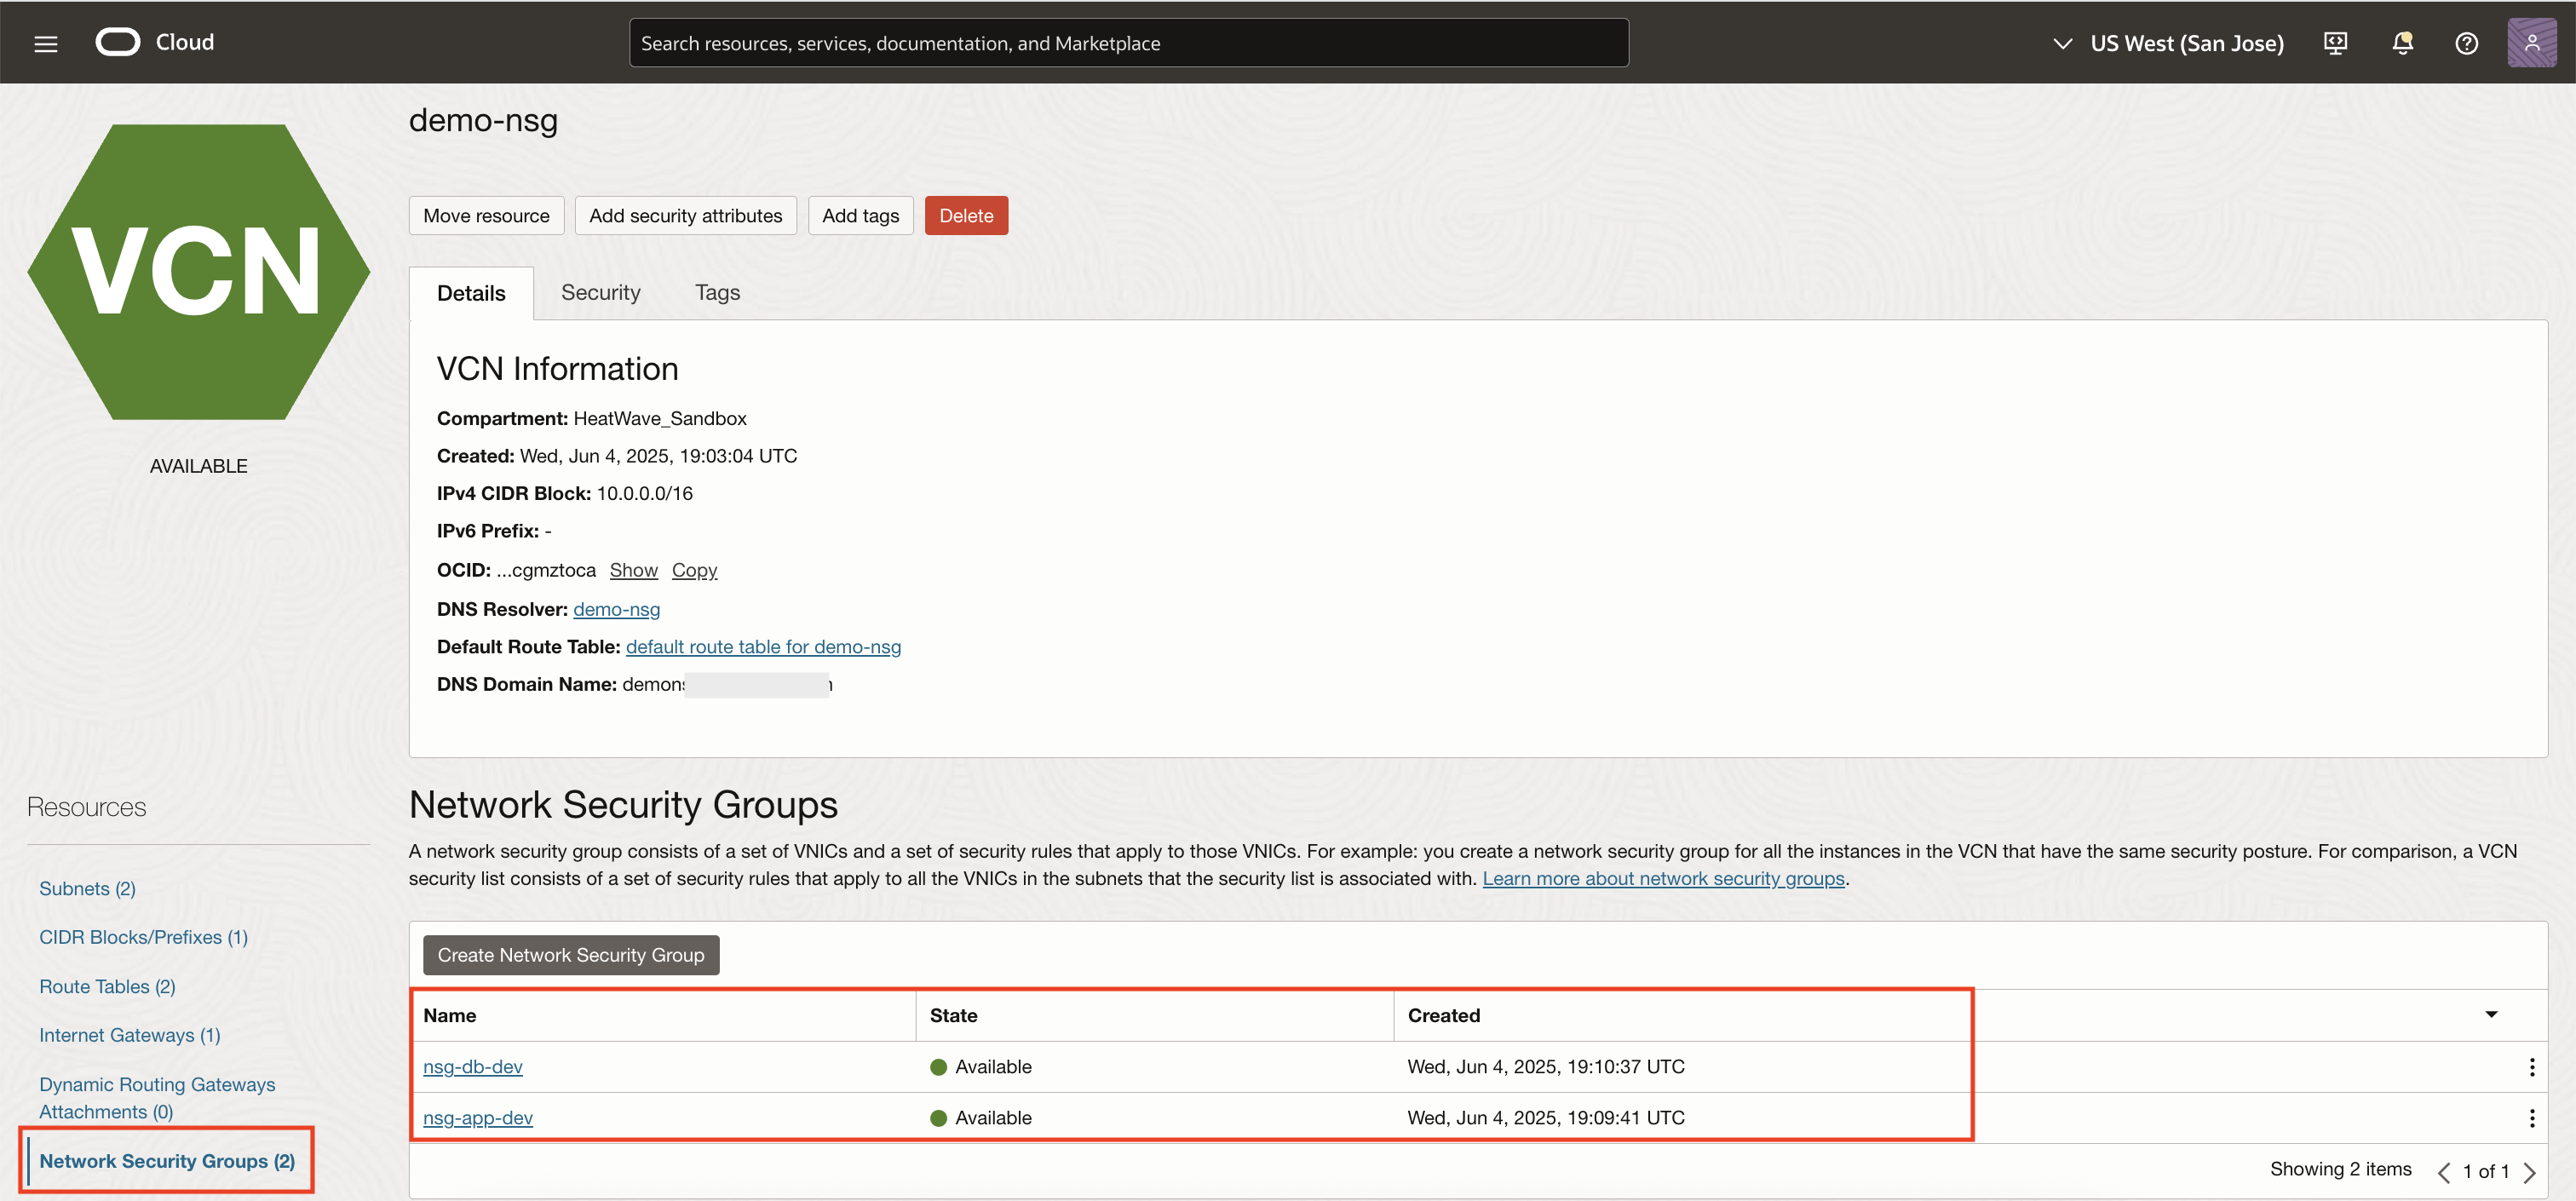
Task: Switch to the Security tab
Action: 601,292
